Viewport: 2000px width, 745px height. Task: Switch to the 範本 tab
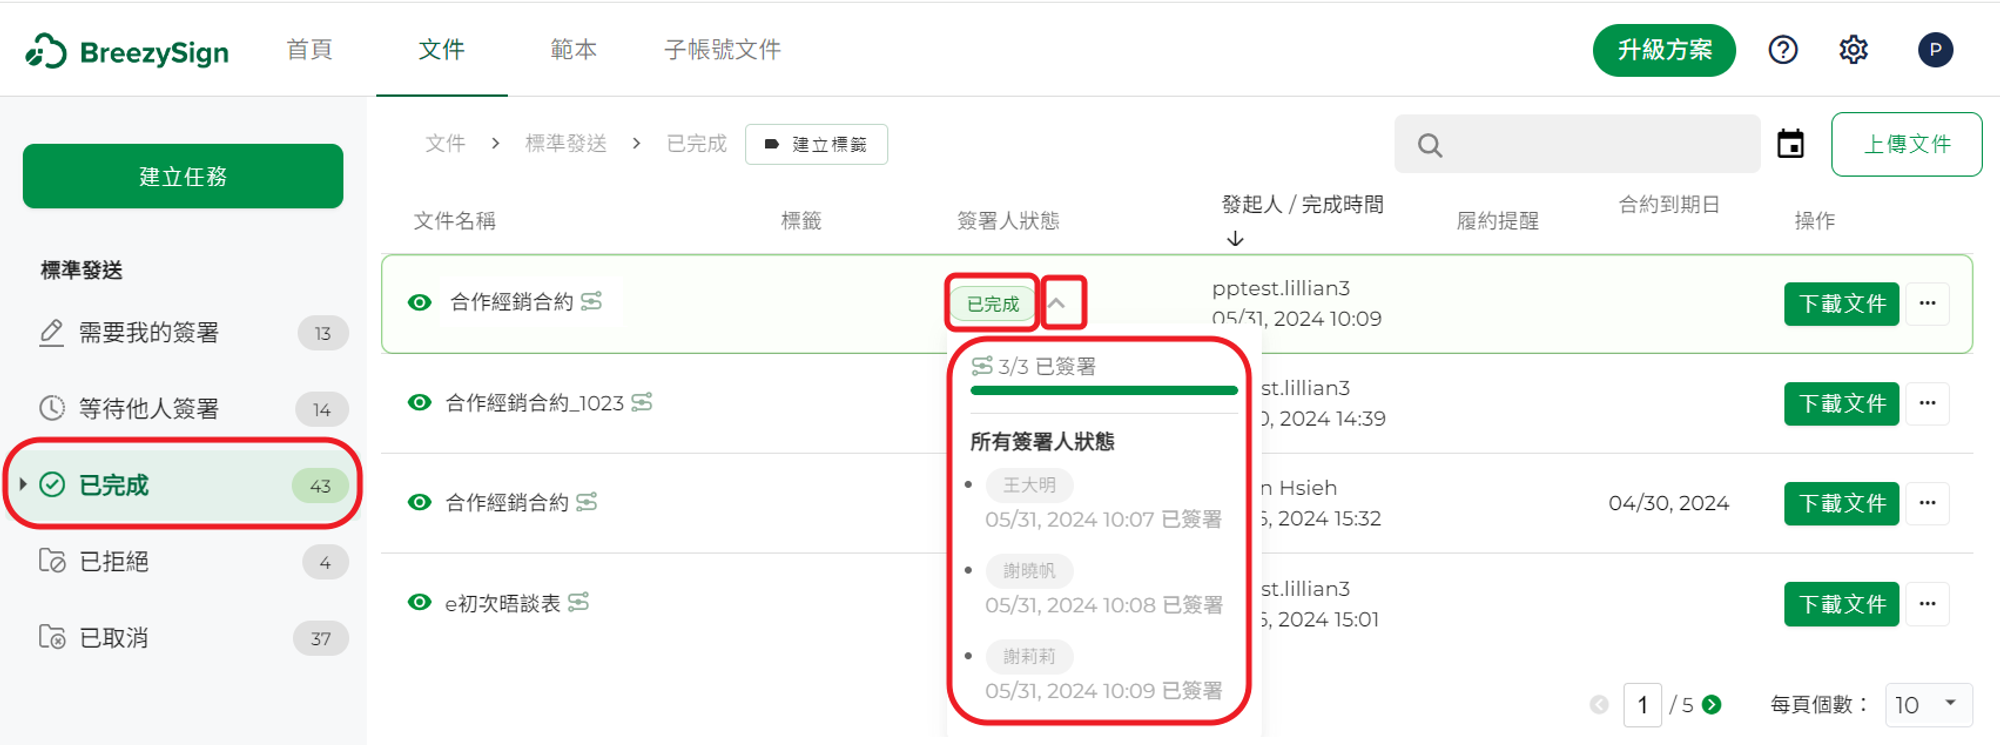[x=573, y=49]
